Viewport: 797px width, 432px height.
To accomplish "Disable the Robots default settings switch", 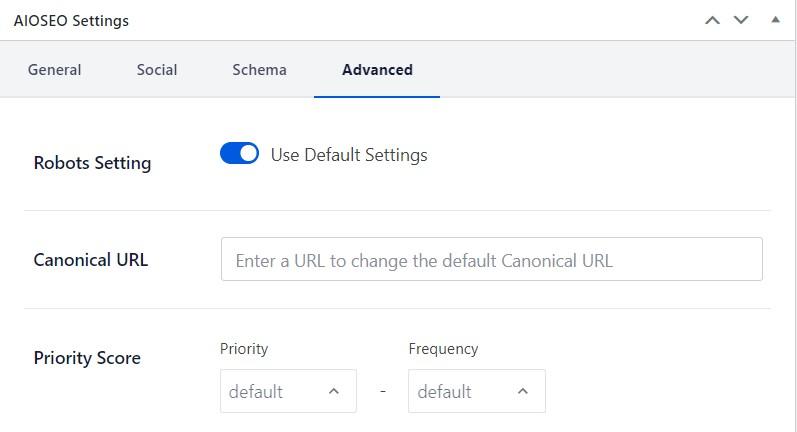I will [239, 154].
